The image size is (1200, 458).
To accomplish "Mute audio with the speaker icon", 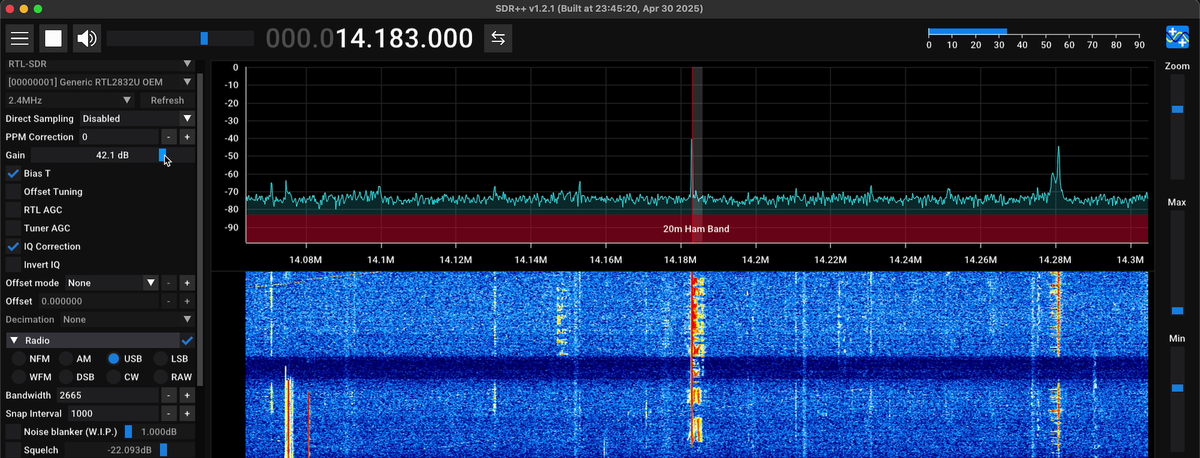I will pos(87,39).
